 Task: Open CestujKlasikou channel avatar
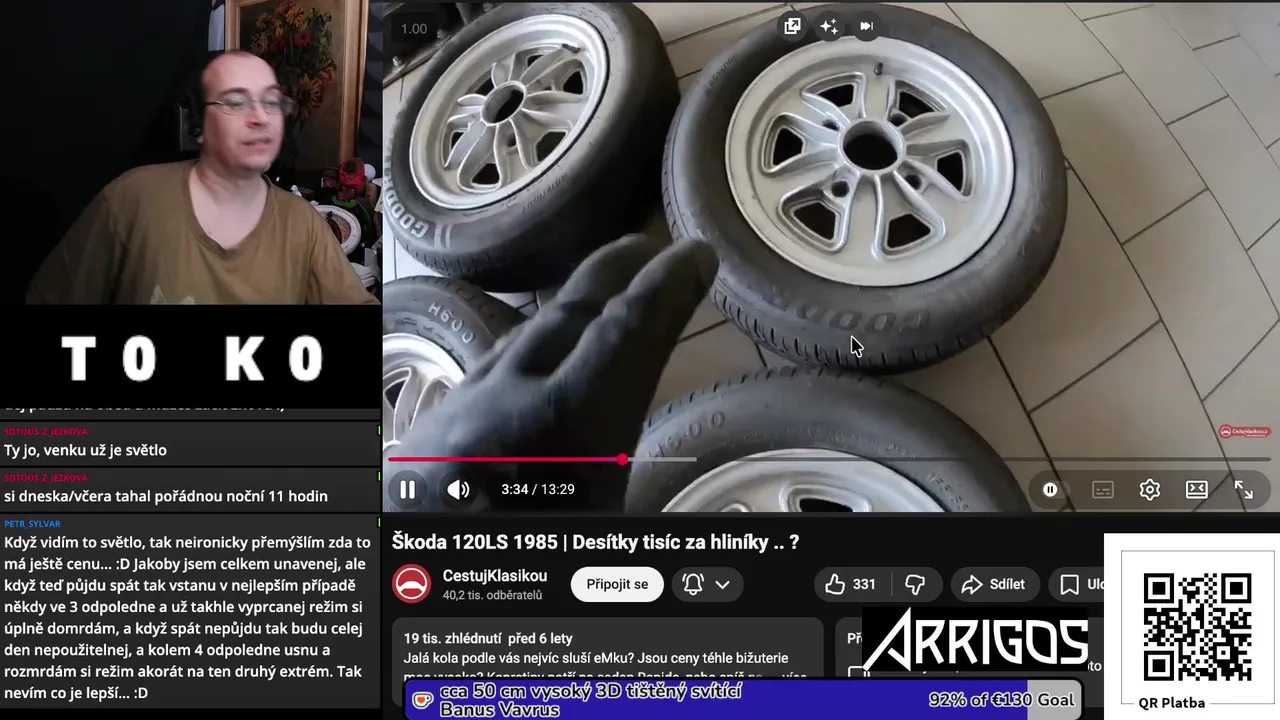tap(411, 584)
